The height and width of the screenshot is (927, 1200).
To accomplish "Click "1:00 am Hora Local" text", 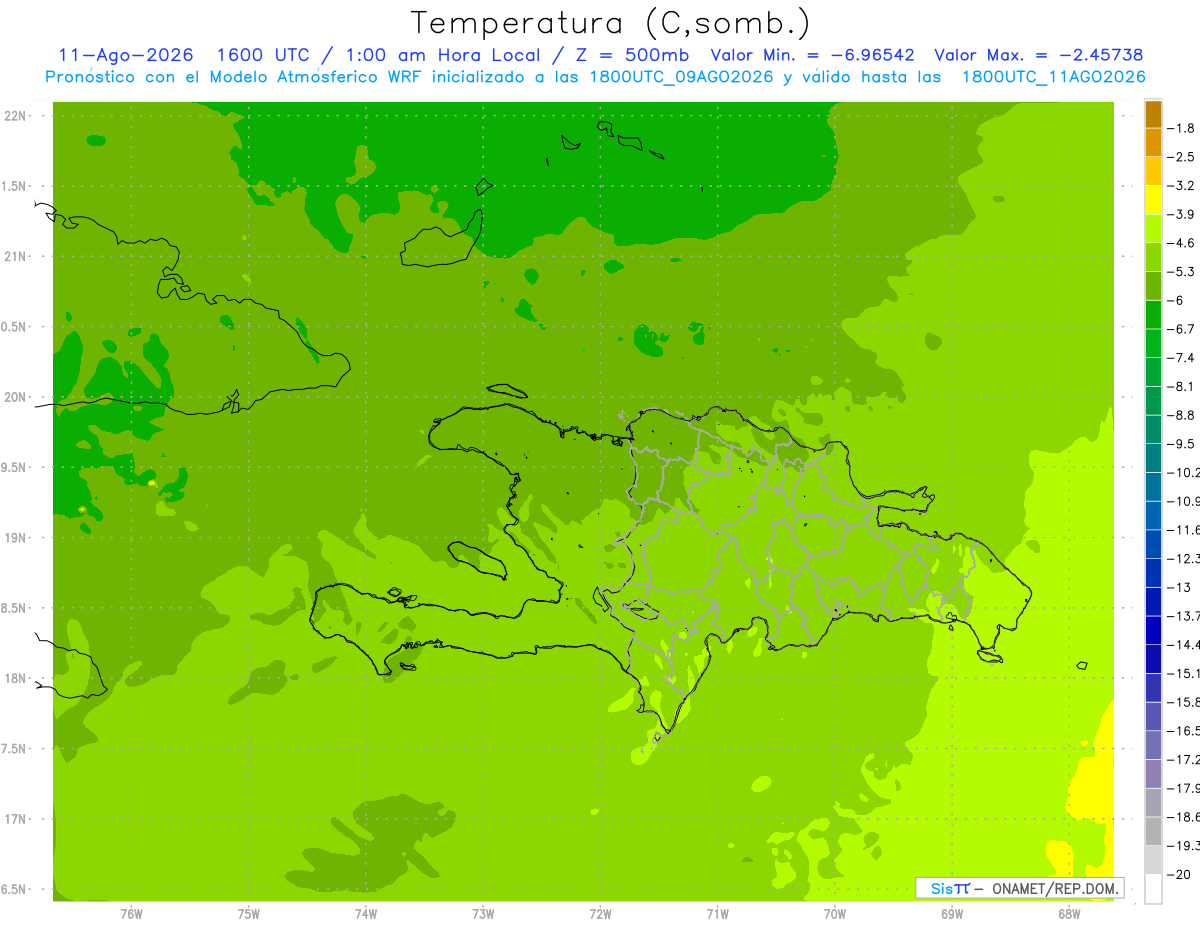I will click(x=442, y=55).
